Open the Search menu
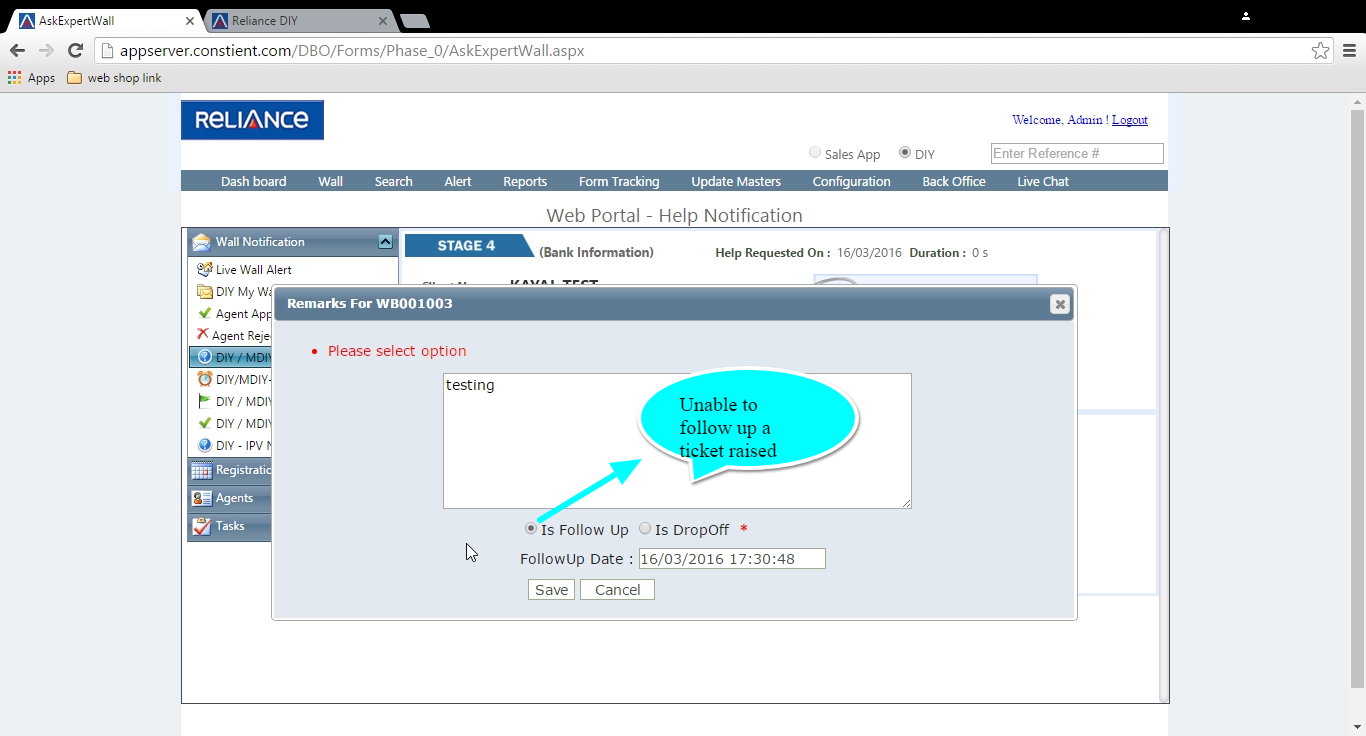The width and height of the screenshot is (1366, 736). pyautogui.click(x=394, y=181)
